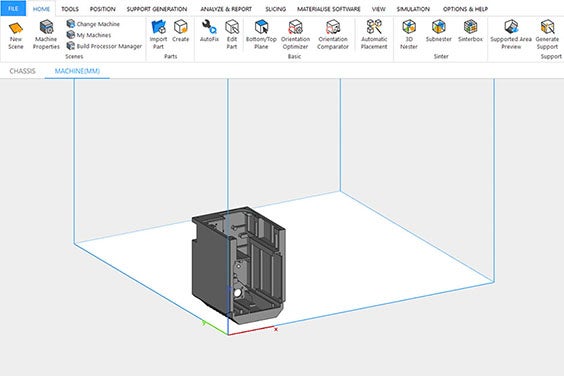Open the 3D Nester tool
Viewport: 564px width, 376px height.
(409, 35)
